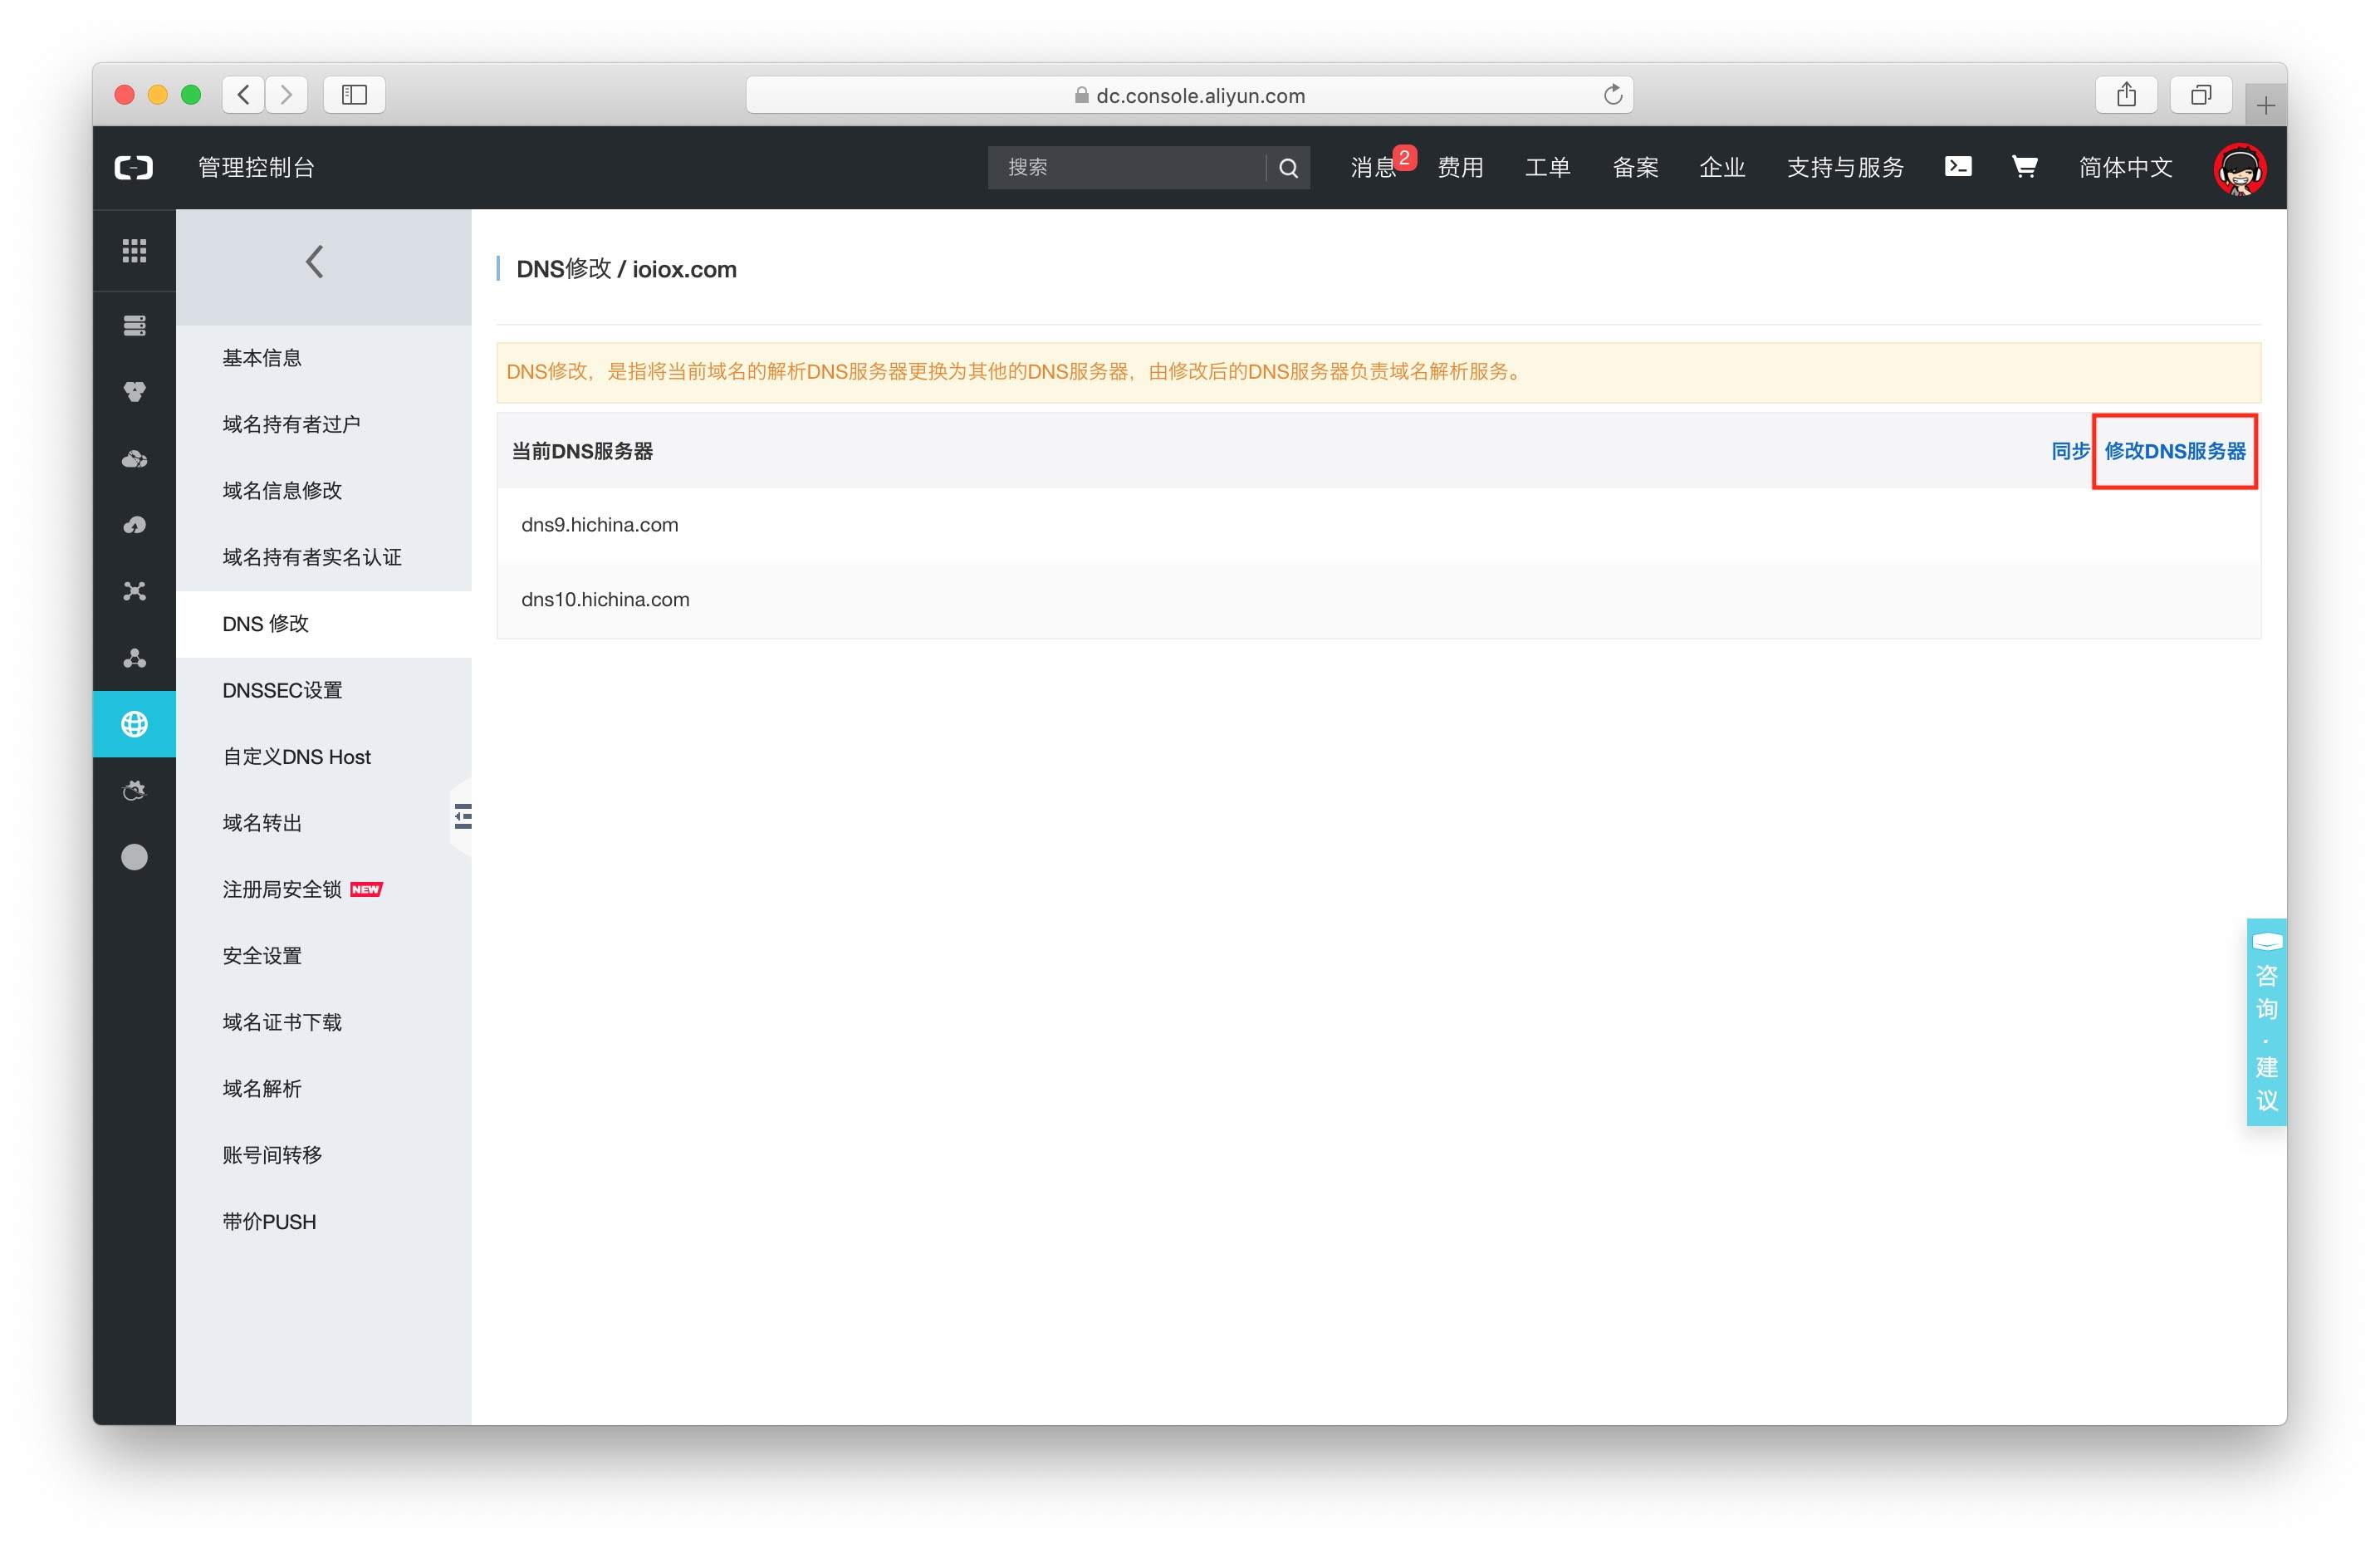Click the server stack sidebar icon
Viewport: 2380px width, 1548px height.
pos(134,325)
